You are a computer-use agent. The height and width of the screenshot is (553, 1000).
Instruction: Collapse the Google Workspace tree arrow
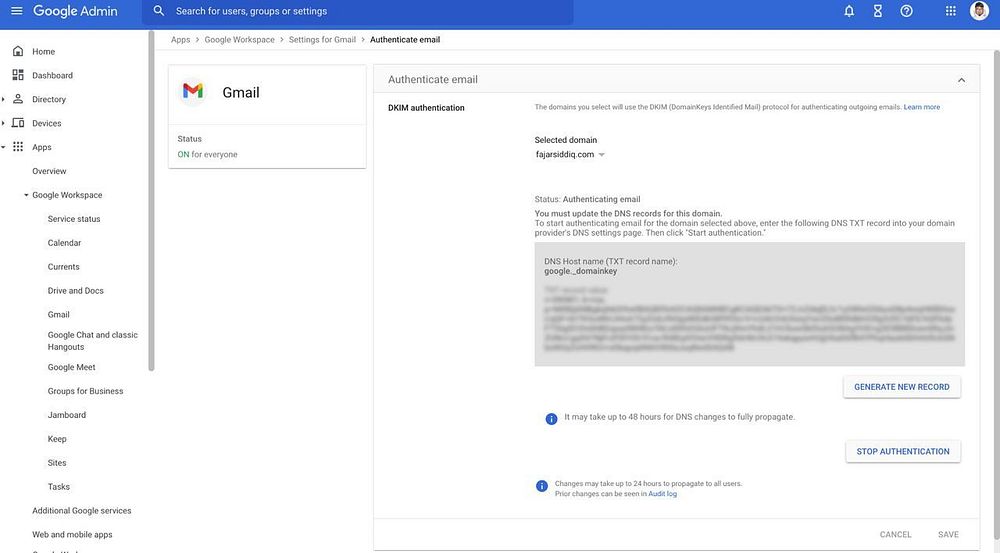click(x=26, y=195)
